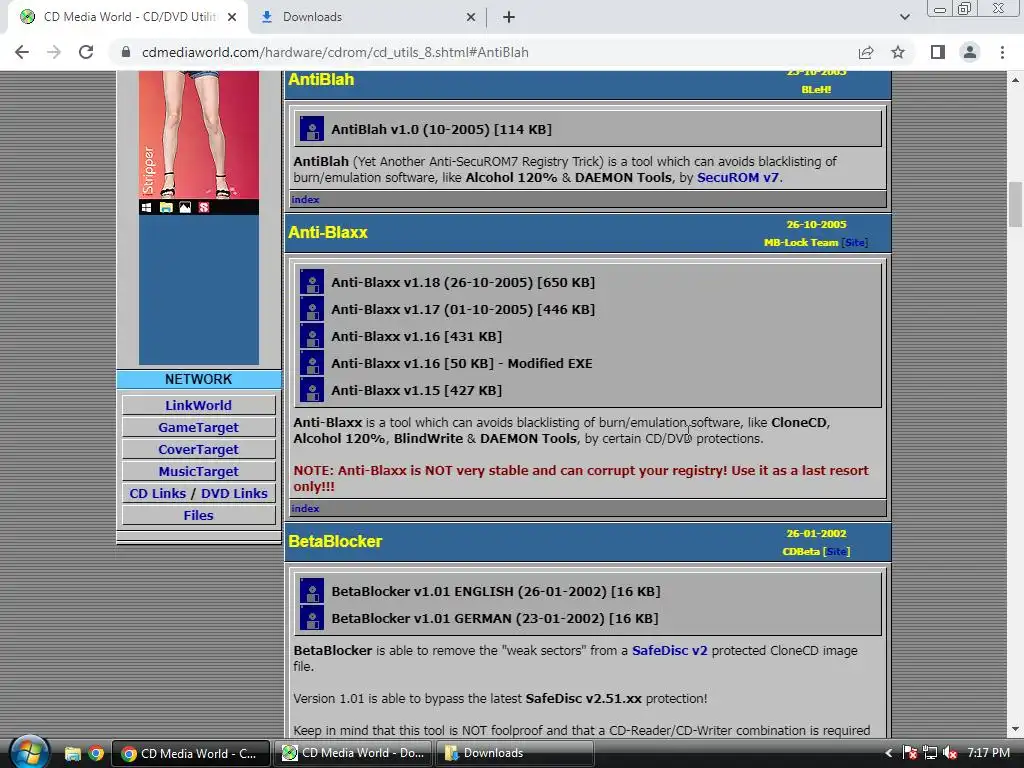This screenshot has height=768, width=1024.
Task: Show hidden tray icons arrow
Action: pos(888,753)
